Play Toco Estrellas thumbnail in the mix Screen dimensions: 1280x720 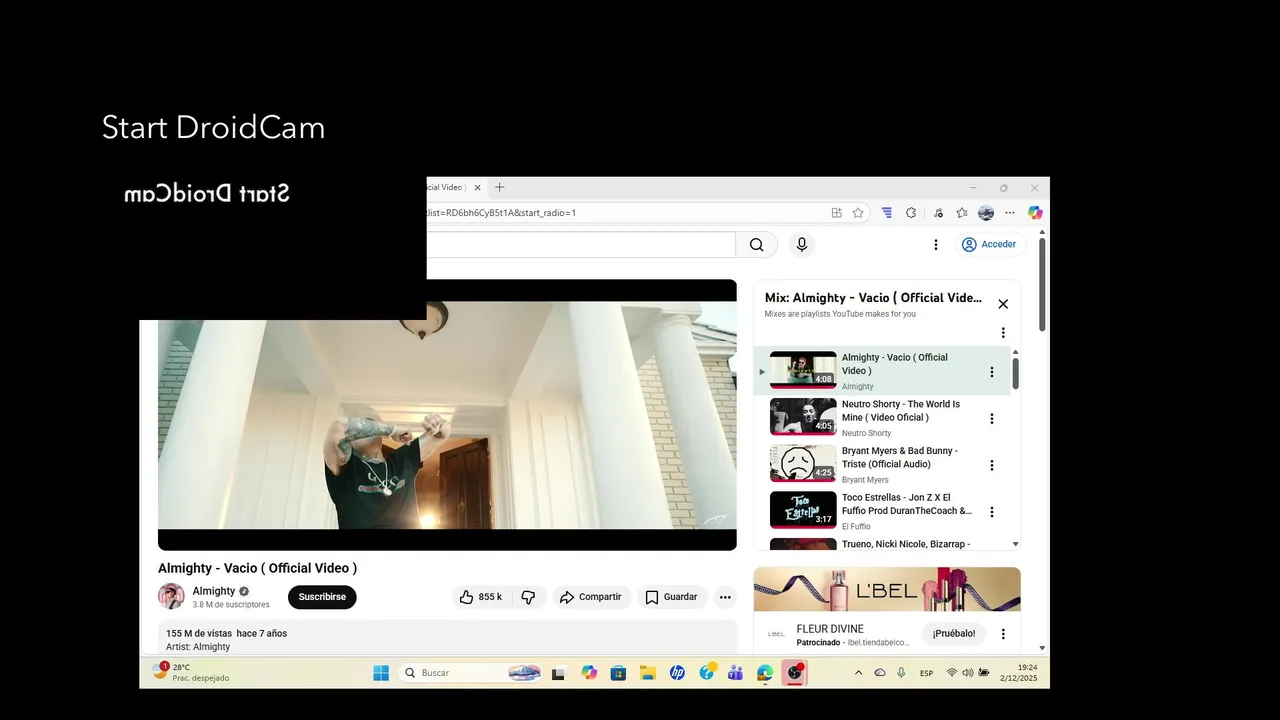click(803, 510)
